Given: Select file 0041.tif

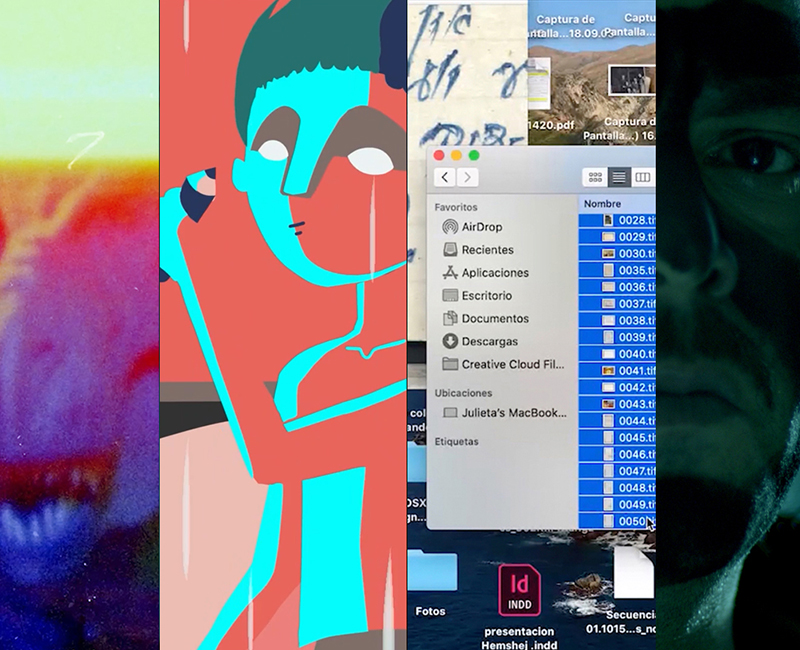Looking at the screenshot, I should click(617, 370).
